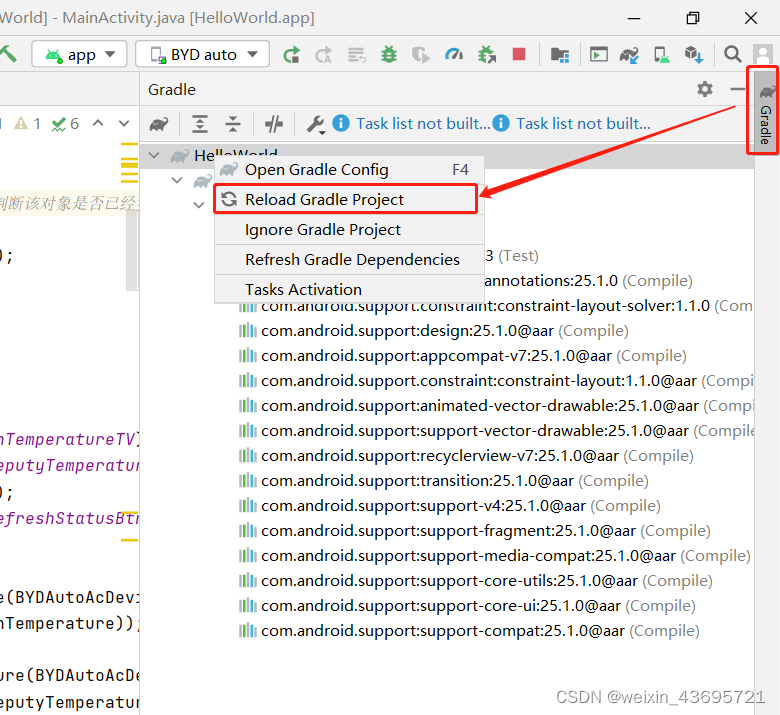Select the annotations:25.1.0 dependency row
The height and width of the screenshot is (715, 780).
(588, 281)
